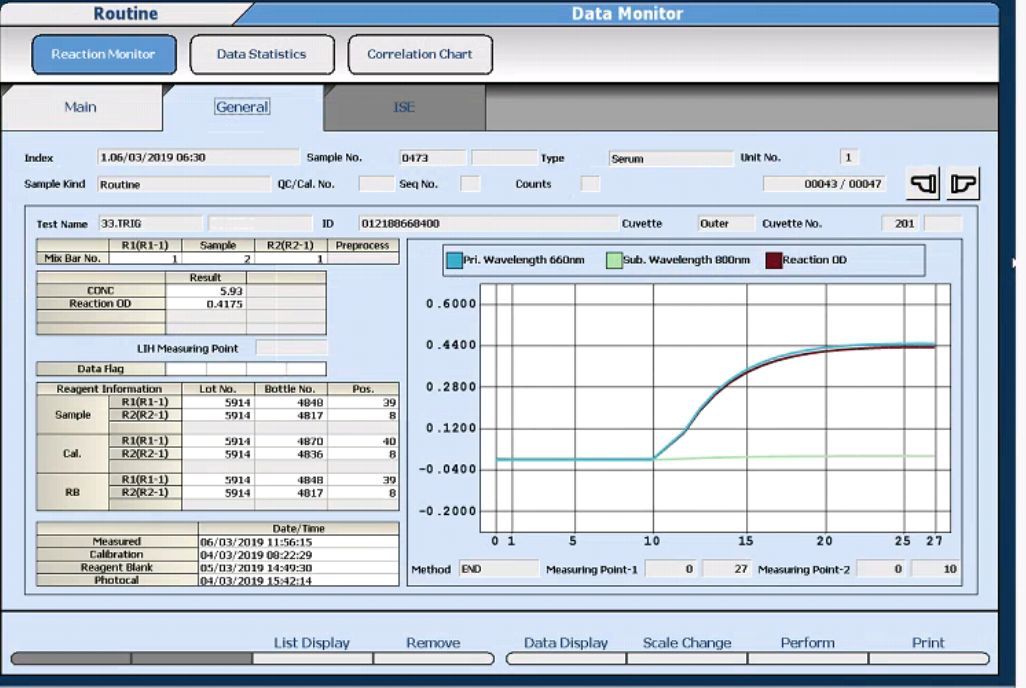Screen dimensions: 1026x688
Task: Click the Photocal date 04/03/2019 15:42:14
Action: click(x=298, y=581)
